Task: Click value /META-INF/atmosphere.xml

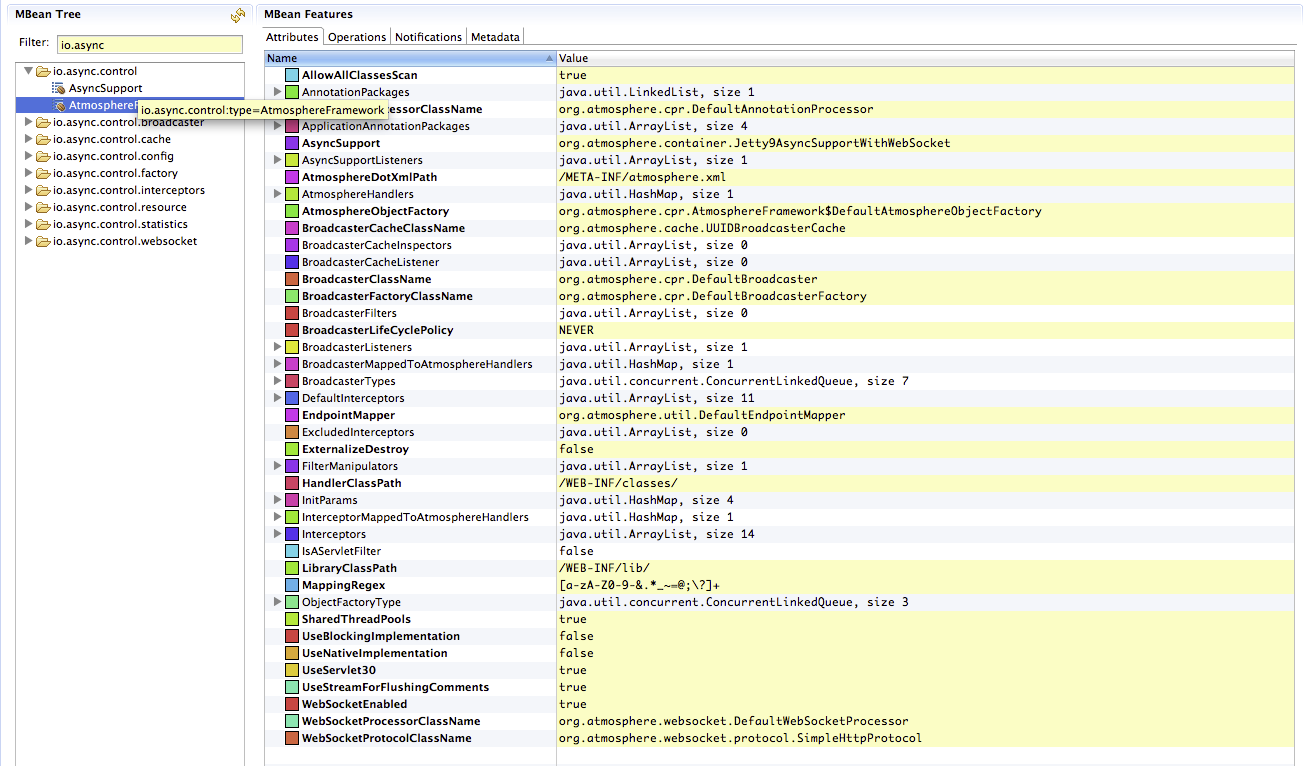Action: click(643, 177)
